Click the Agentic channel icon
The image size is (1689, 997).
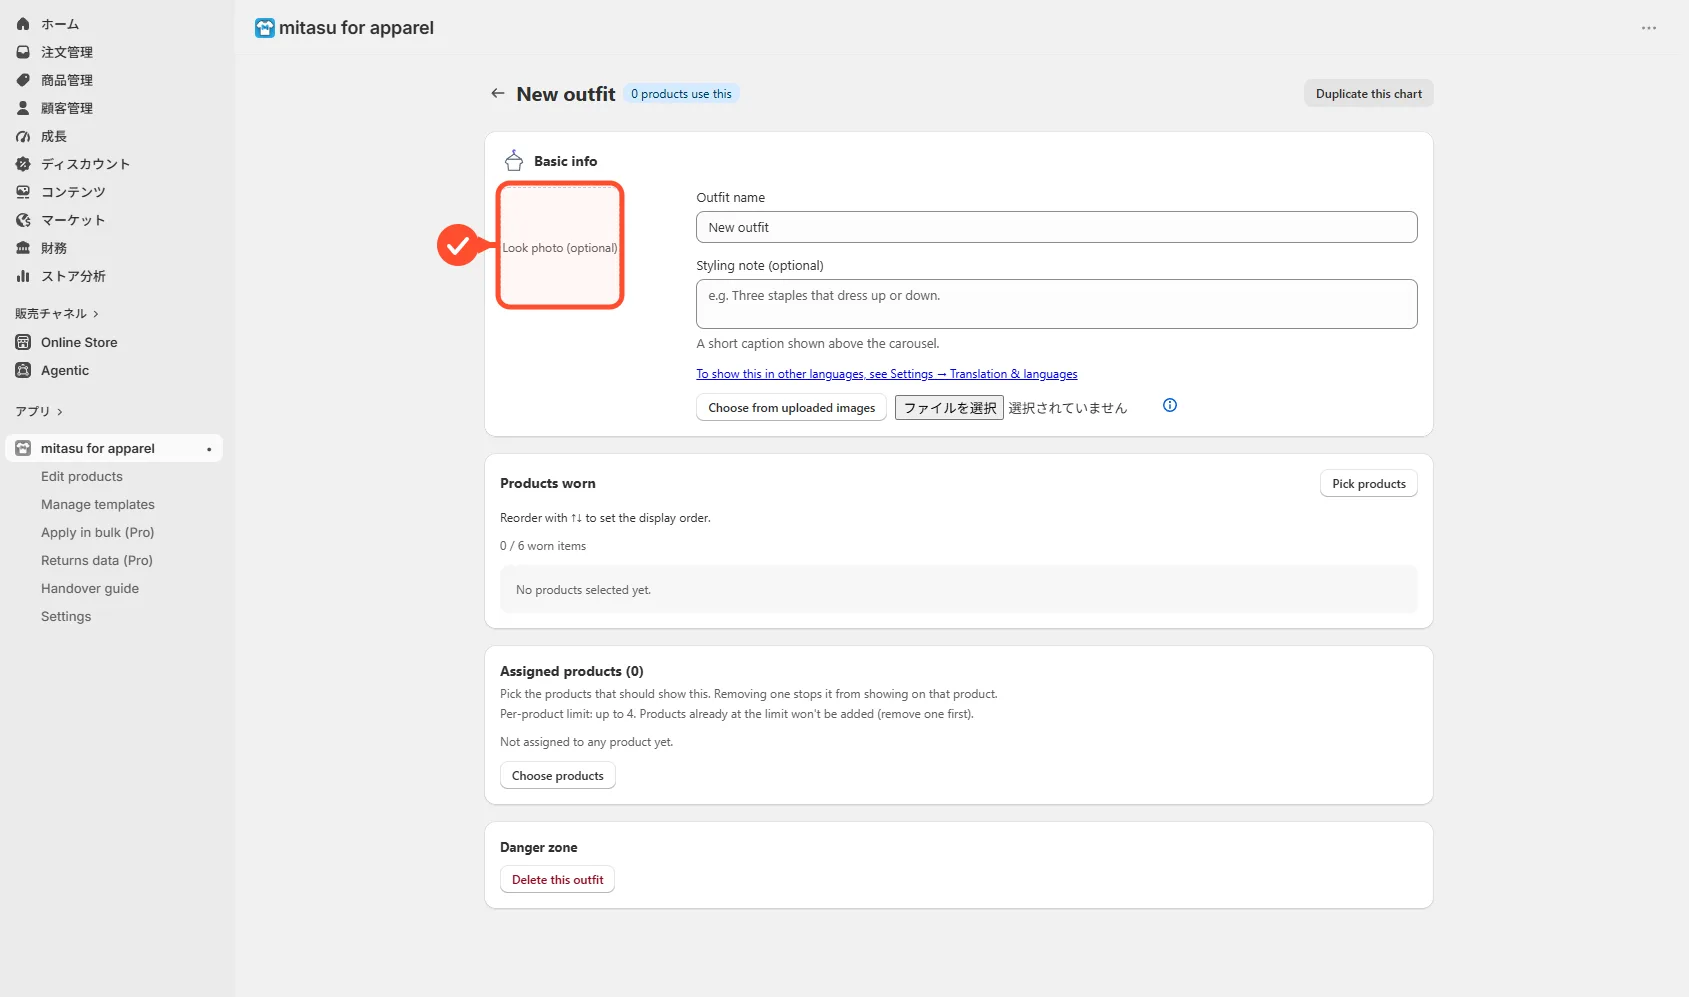click(23, 370)
